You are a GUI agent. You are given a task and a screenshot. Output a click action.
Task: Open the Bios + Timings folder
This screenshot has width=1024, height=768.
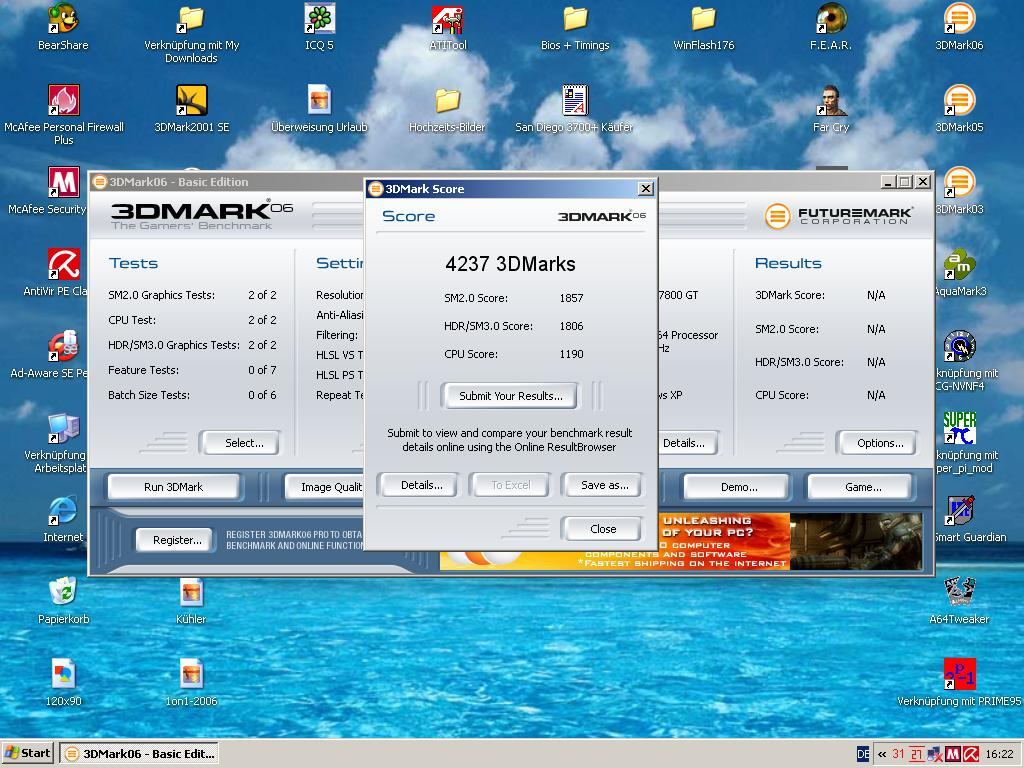click(x=575, y=18)
